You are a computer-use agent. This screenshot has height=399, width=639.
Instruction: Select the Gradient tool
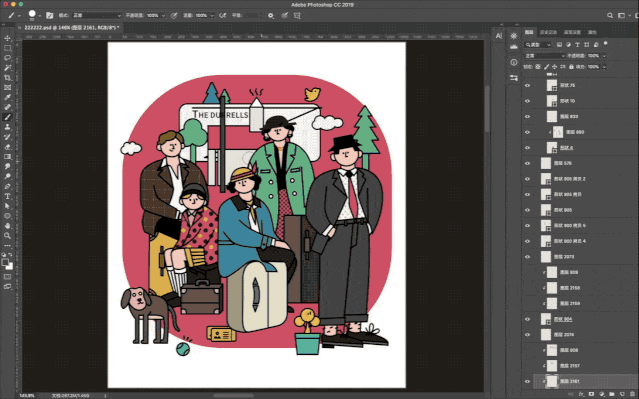(x=7, y=157)
